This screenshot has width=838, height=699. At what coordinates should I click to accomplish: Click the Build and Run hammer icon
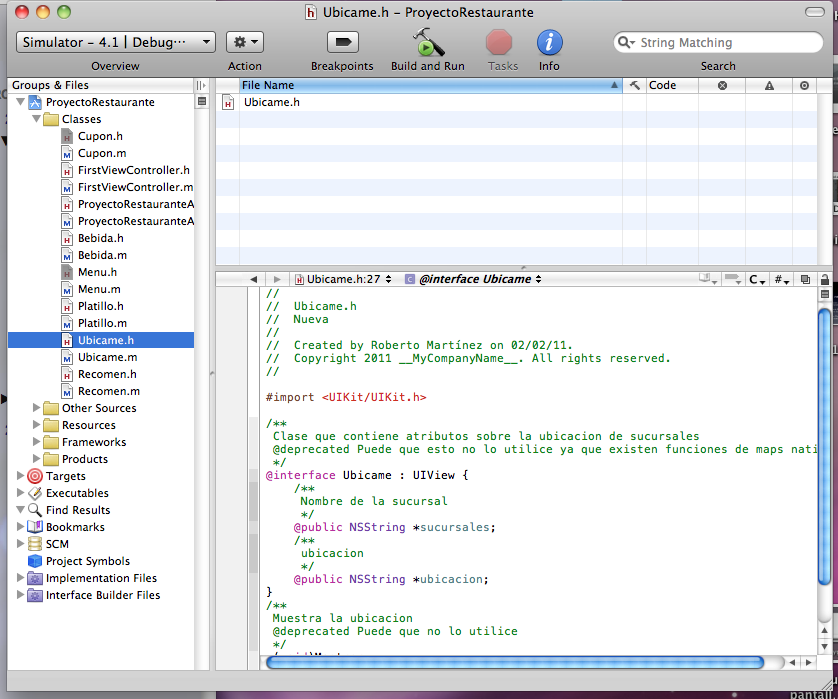point(428,42)
